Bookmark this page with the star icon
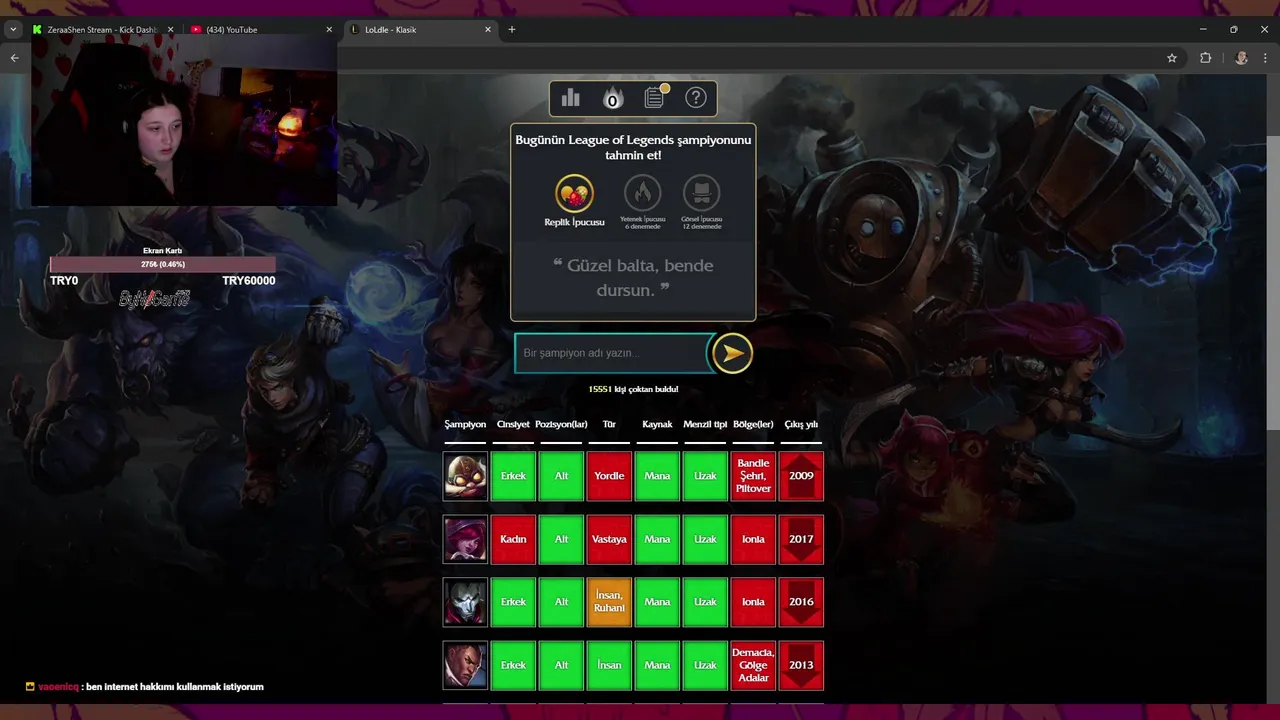Viewport: 1280px width, 720px height. click(1172, 58)
